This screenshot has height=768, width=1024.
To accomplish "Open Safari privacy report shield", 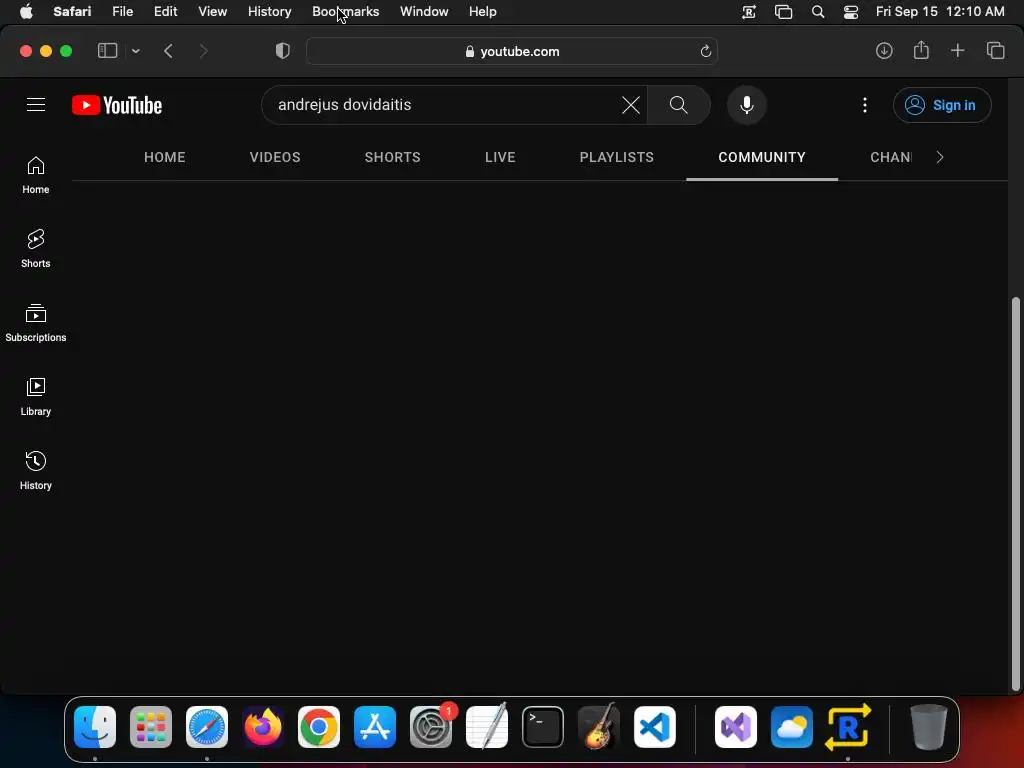I will pos(283,51).
